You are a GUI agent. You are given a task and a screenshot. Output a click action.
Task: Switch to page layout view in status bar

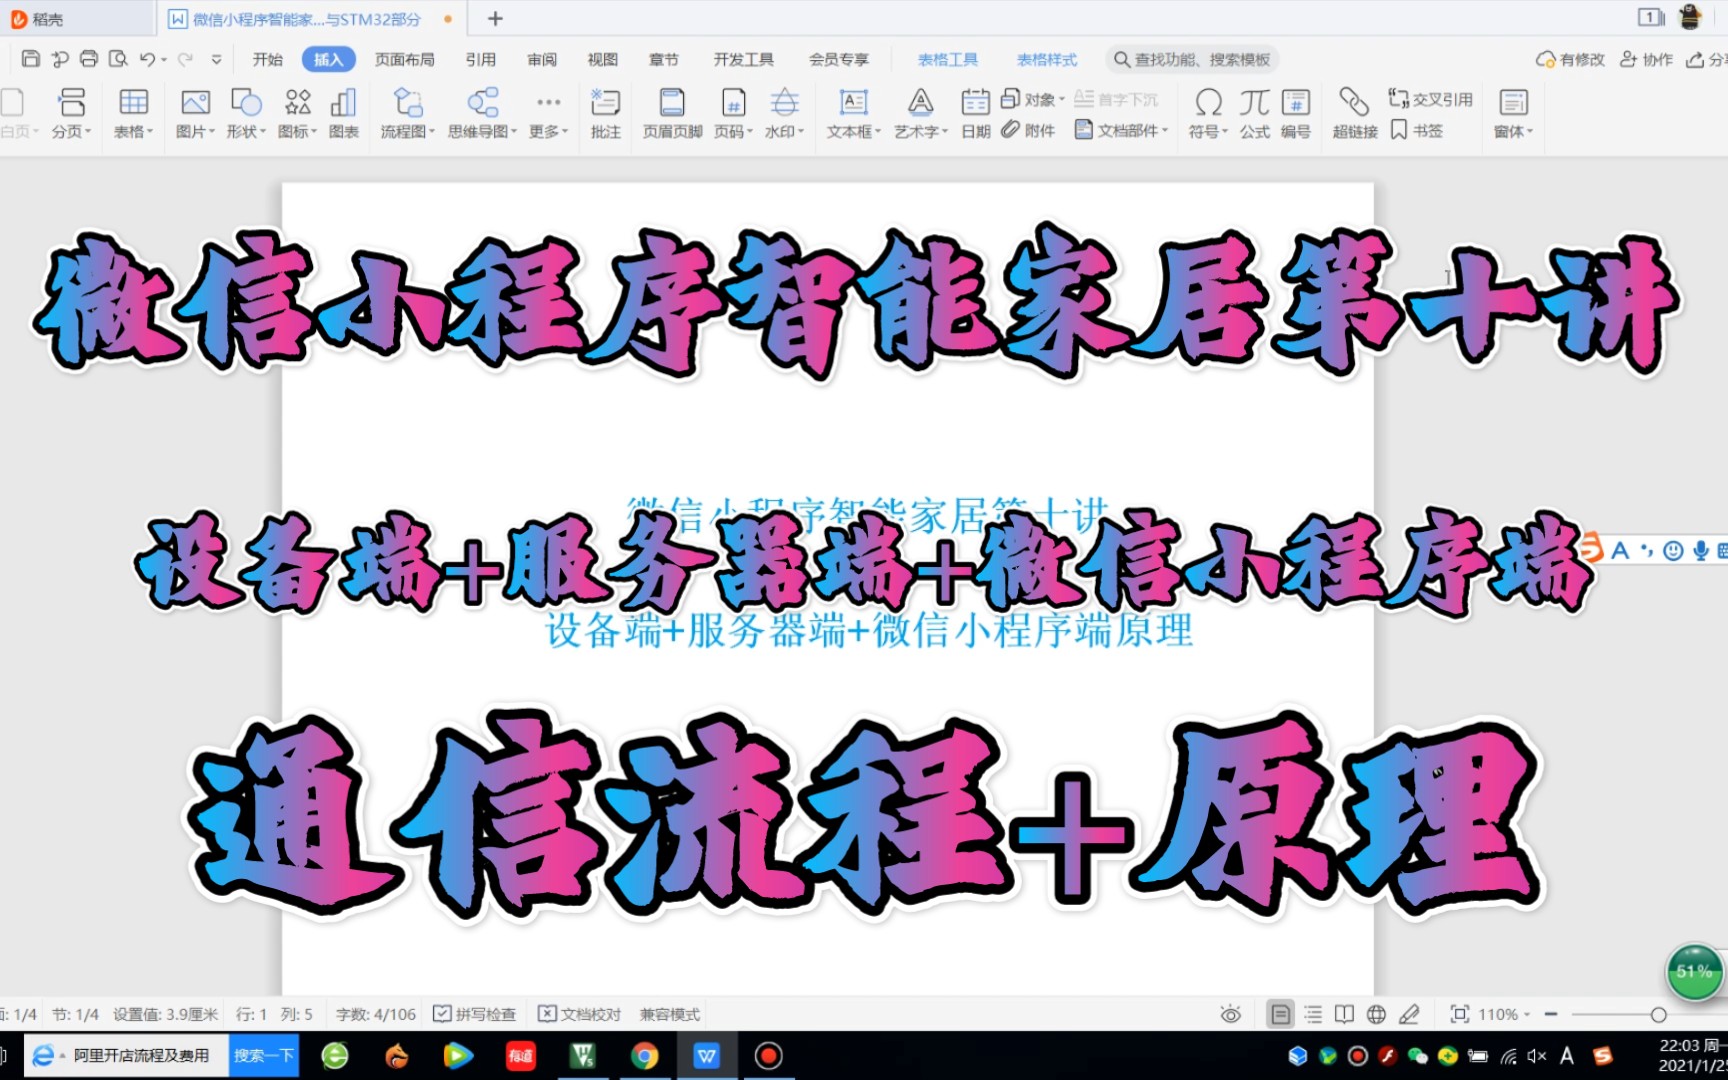(x=1280, y=1014)
